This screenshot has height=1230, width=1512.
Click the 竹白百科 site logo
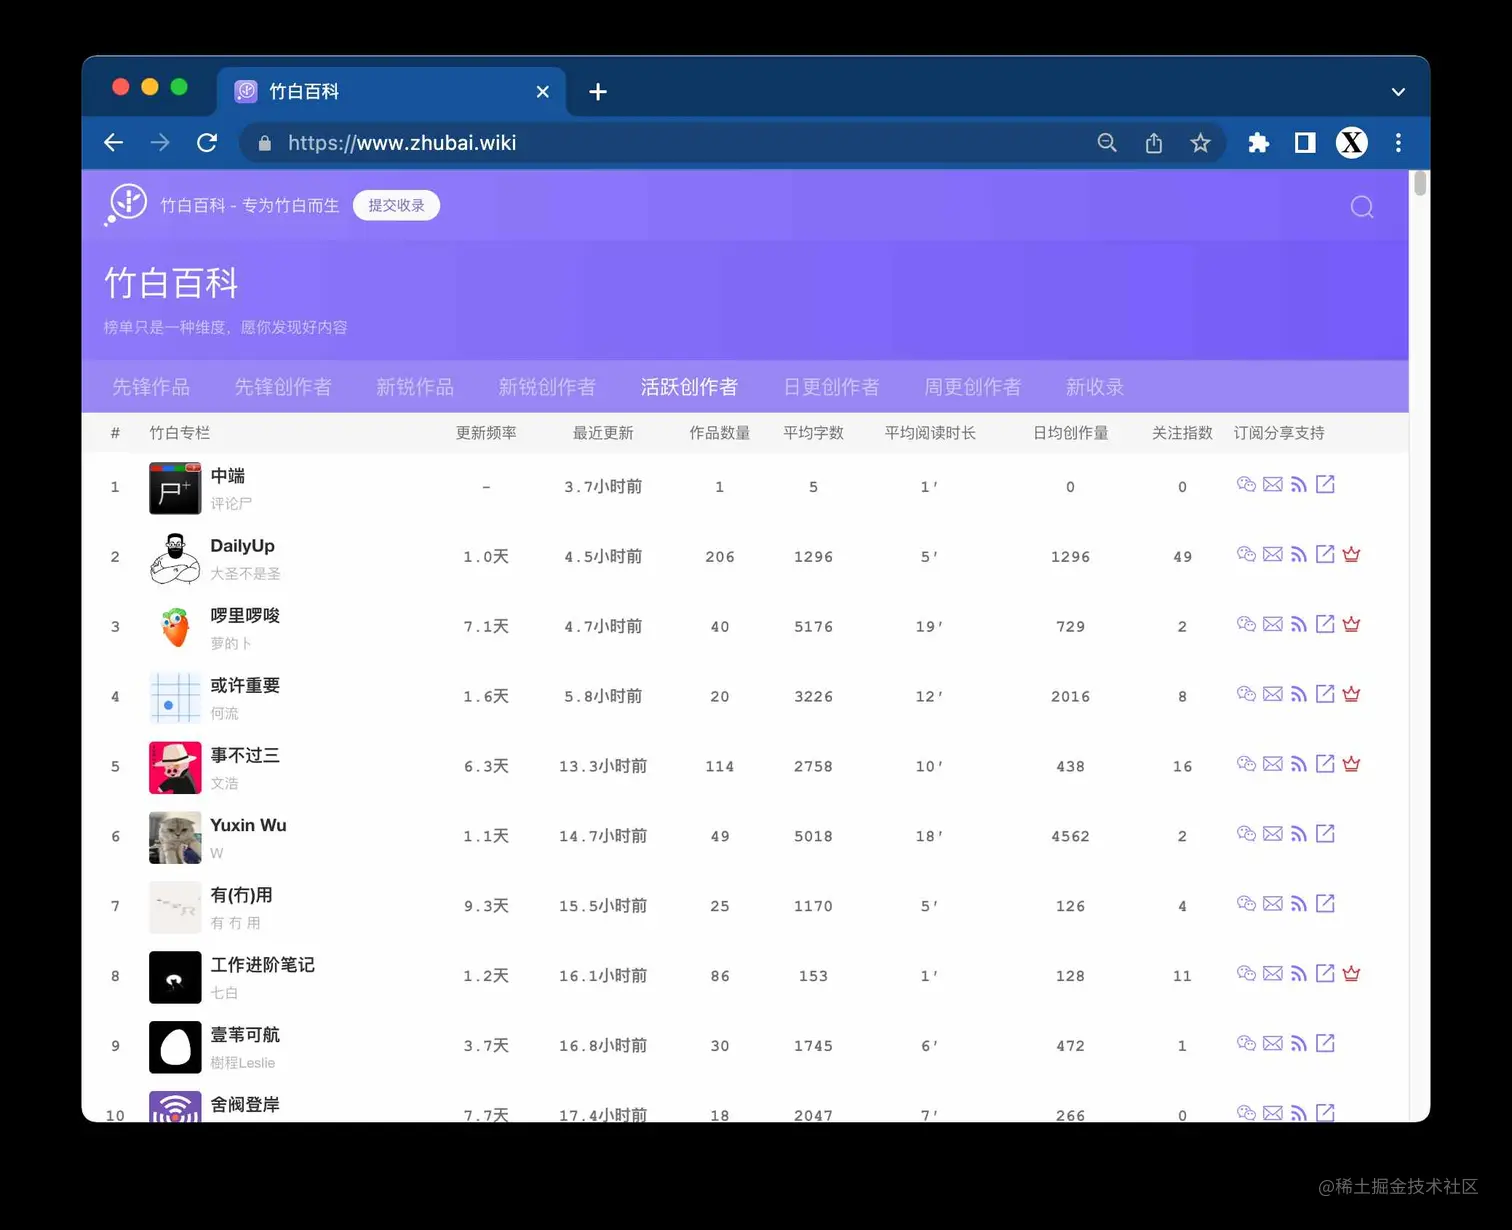pyautogui.click(x=126, y=205)
